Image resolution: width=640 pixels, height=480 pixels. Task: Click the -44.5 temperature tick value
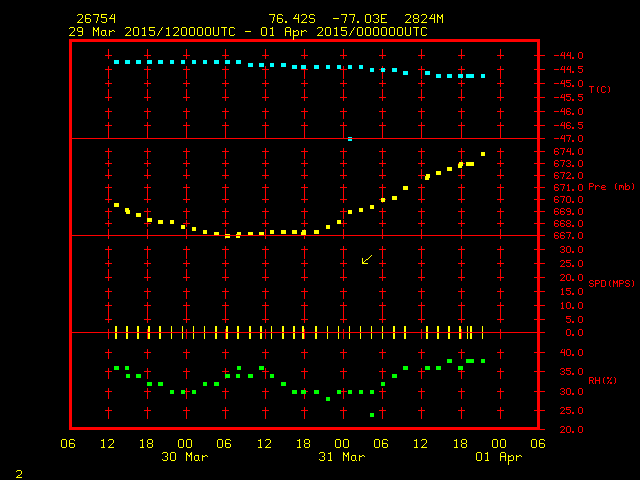[x=568, y=70]
